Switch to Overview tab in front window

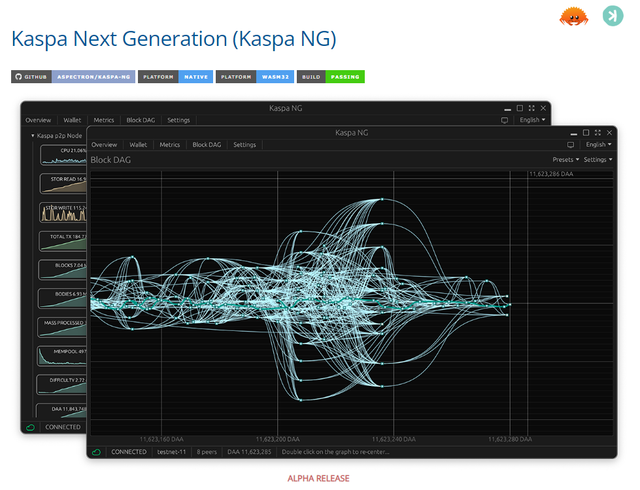pyautogui.click(x=104, y=145)
